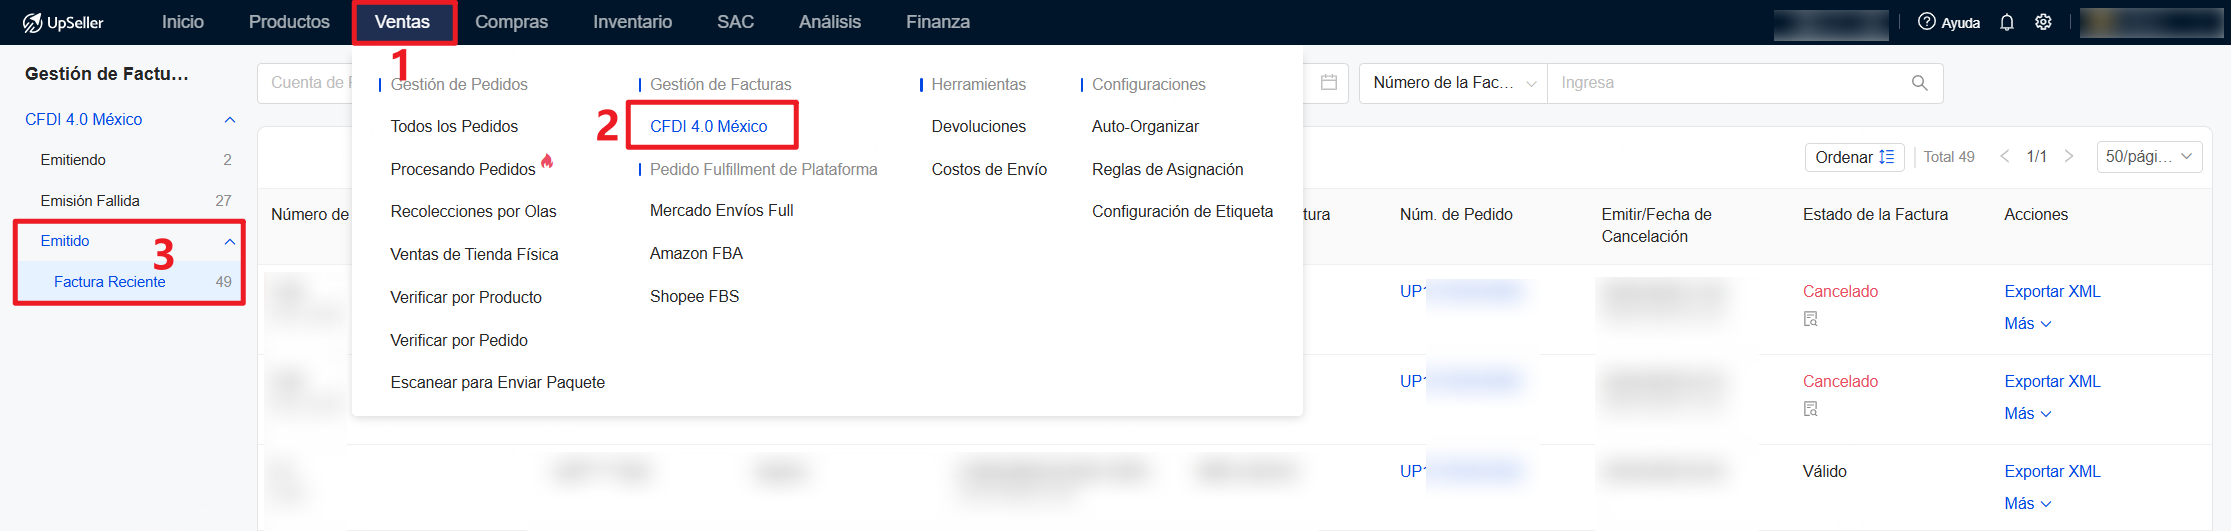The image size is (2231, 531).
Task: Select Factura Reciente in sidebar
Action: [110, 282]
